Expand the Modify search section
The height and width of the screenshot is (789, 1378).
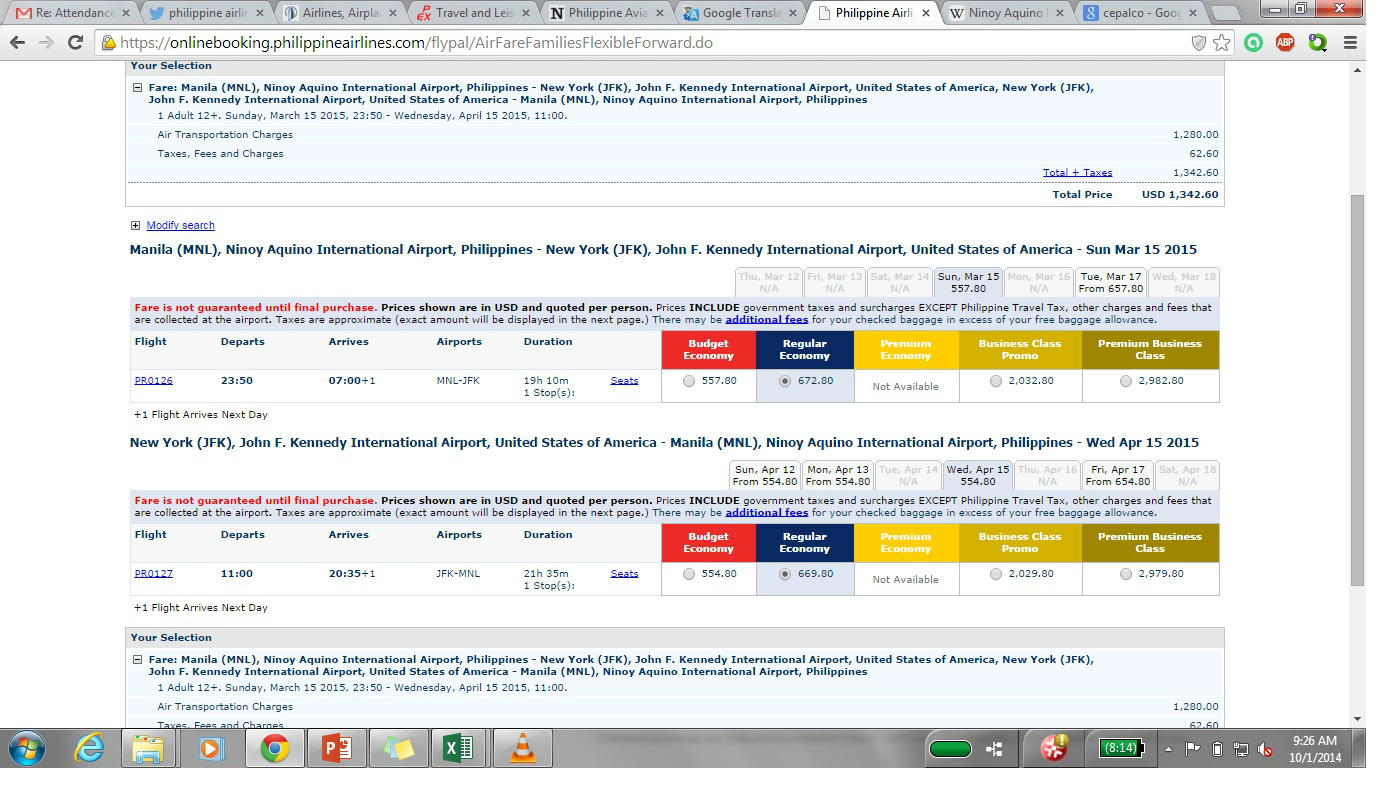pos(180,226)
